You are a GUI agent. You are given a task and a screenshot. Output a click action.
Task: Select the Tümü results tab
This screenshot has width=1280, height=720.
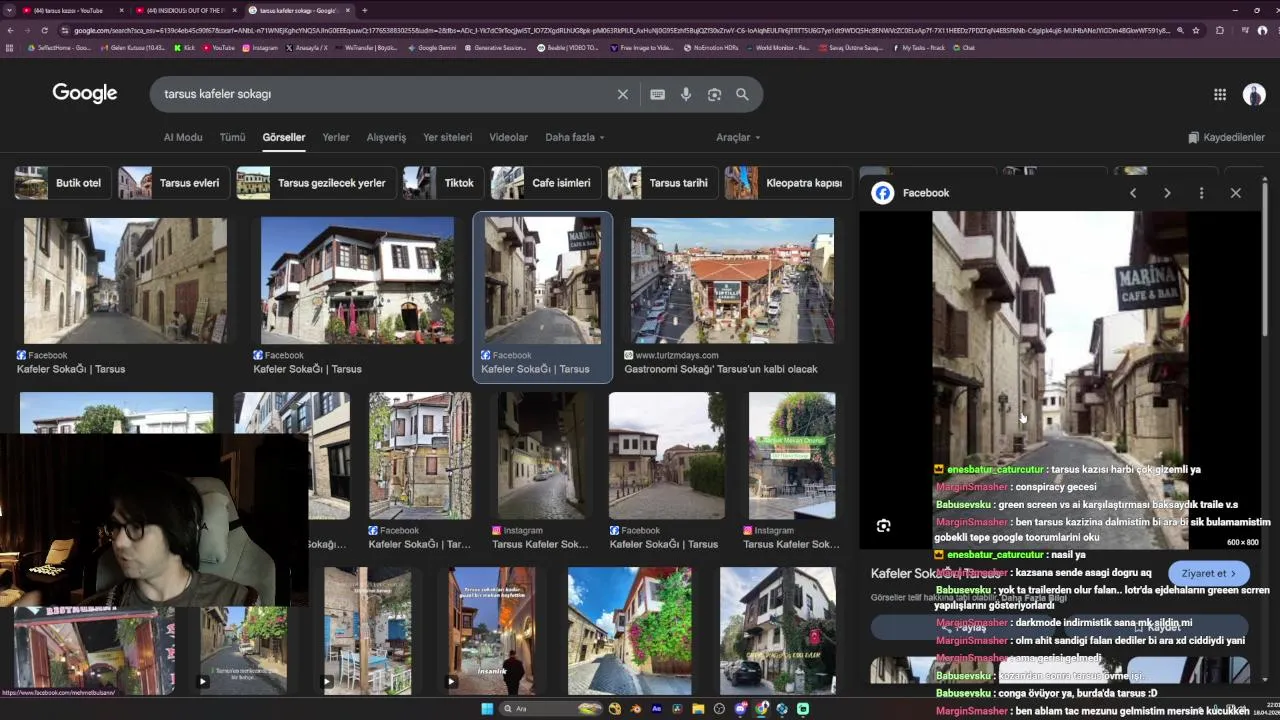[x=232, y=137]
